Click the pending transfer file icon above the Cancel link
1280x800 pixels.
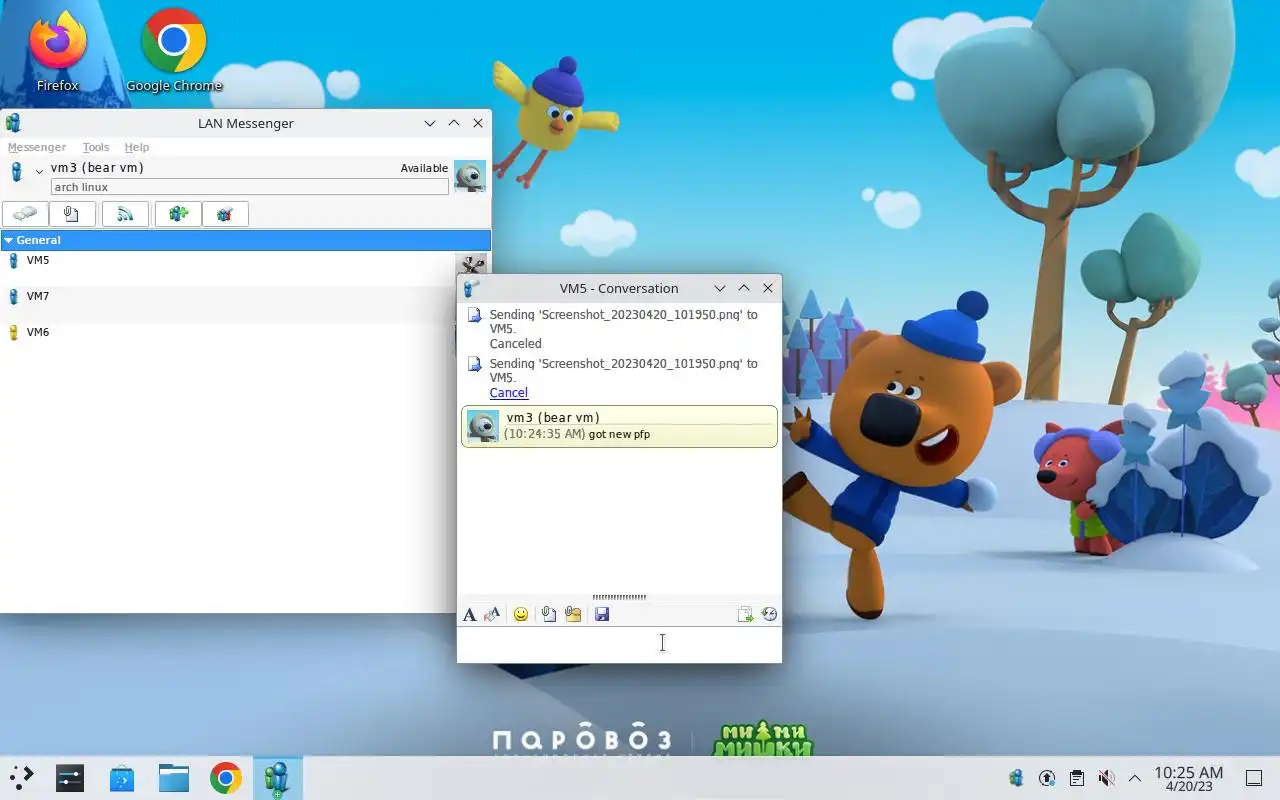click(476, 364)
